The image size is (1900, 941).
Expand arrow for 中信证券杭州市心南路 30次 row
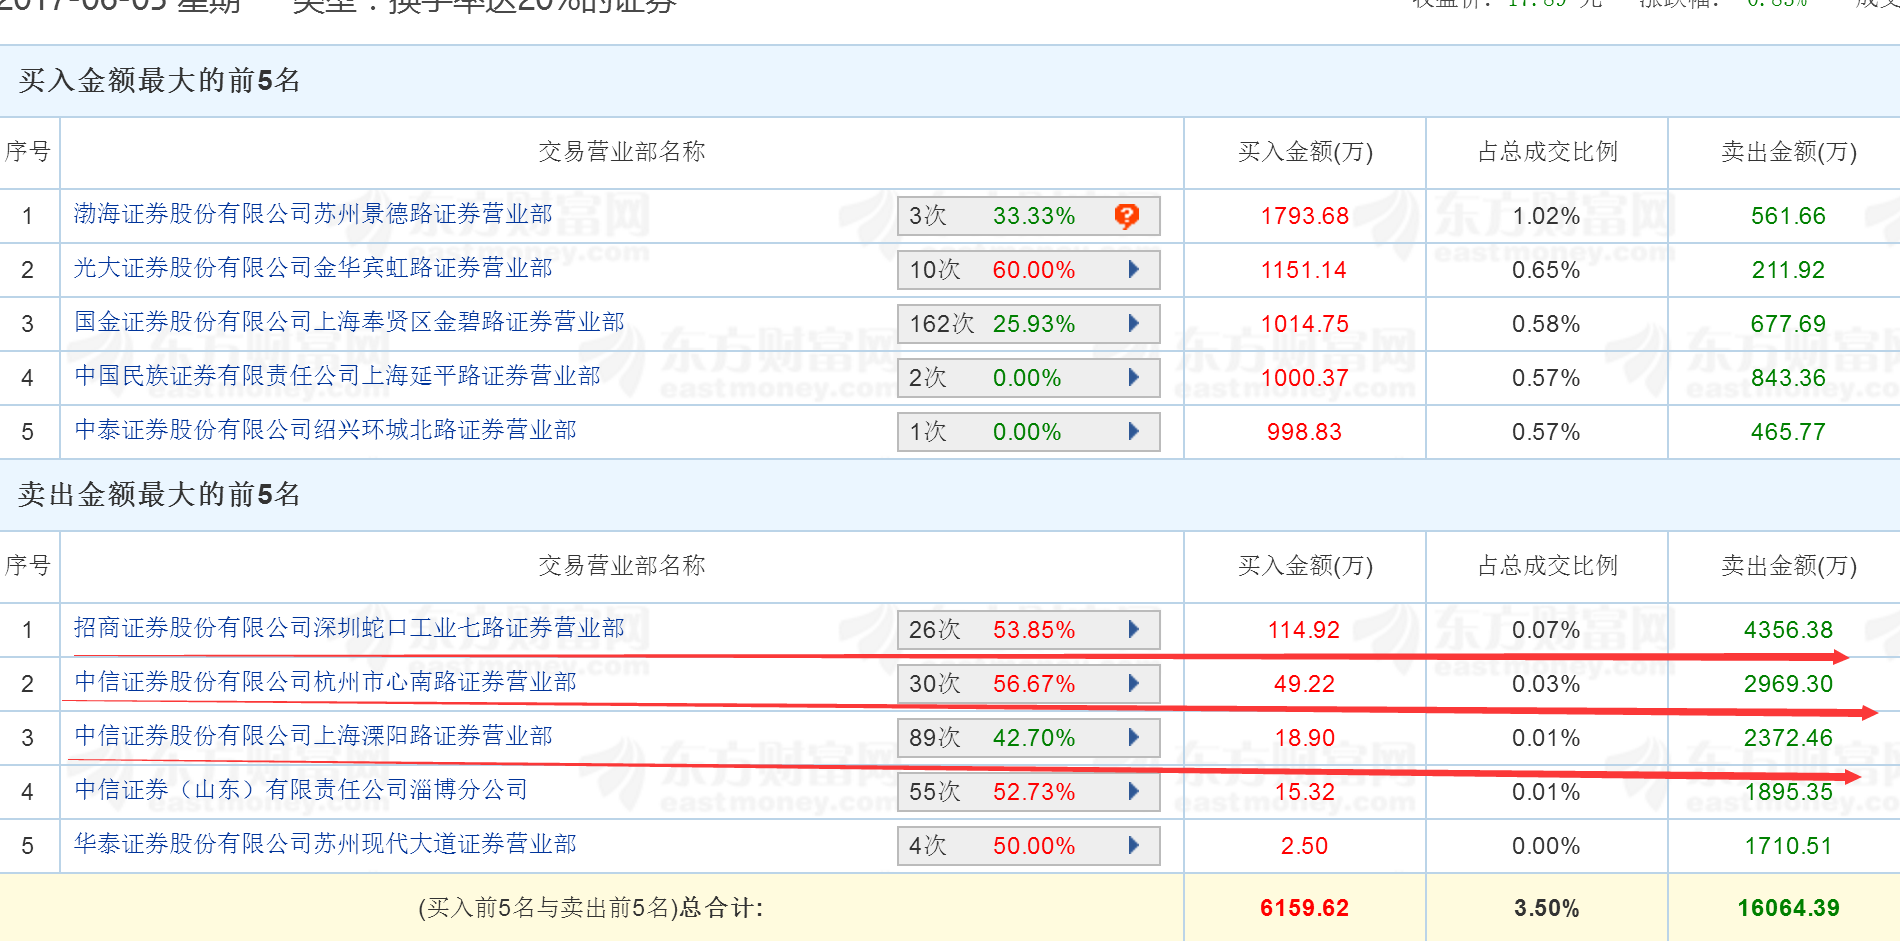1134,683
